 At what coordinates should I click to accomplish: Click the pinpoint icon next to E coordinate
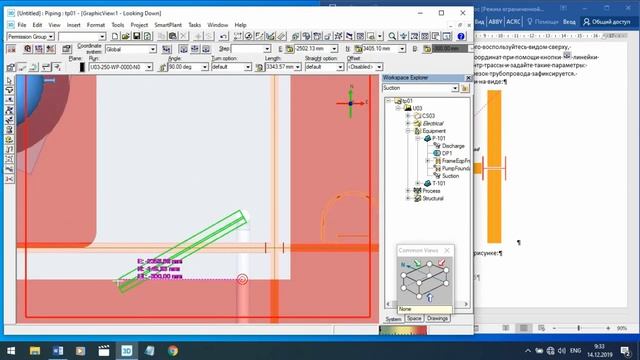click(x=289, y=49)
